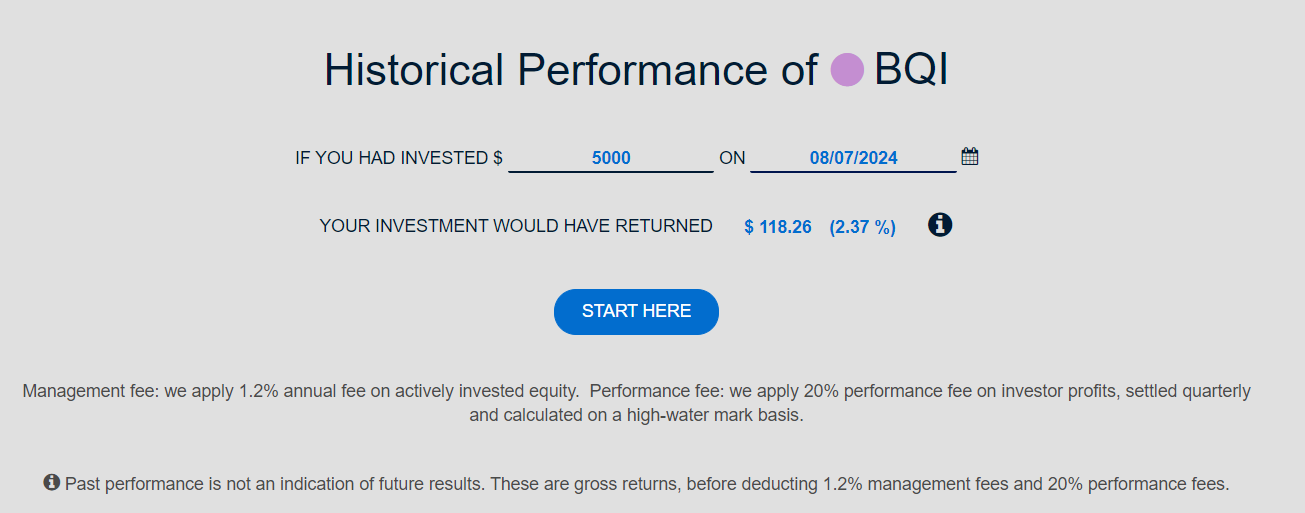Click the small info icon before disclaimer
Viewport: 1305px width, 513px height.
click(x=52, y=483)
